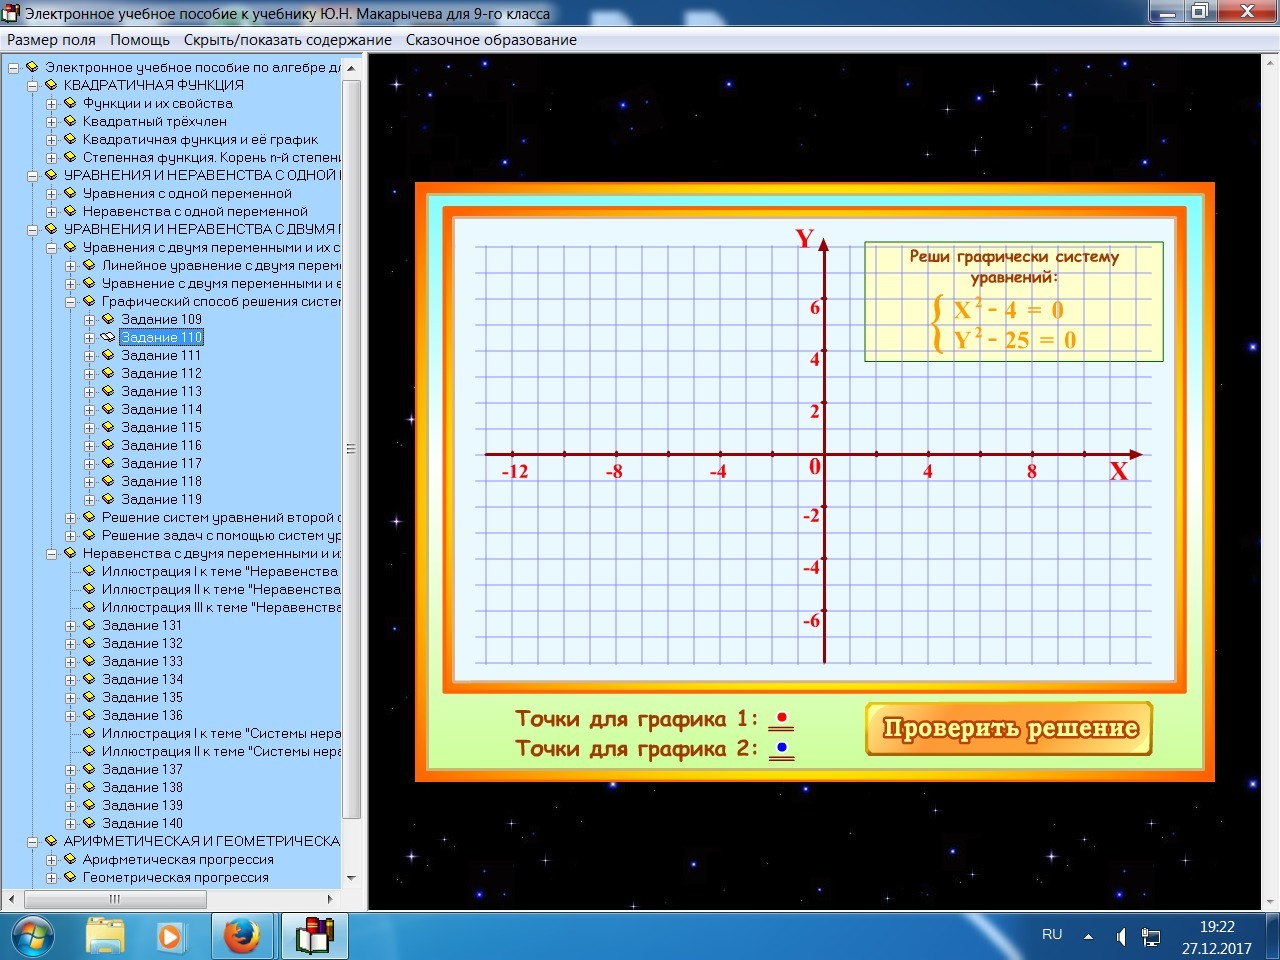Click the textbook app taskbar icon

click(x=314, y=937)
